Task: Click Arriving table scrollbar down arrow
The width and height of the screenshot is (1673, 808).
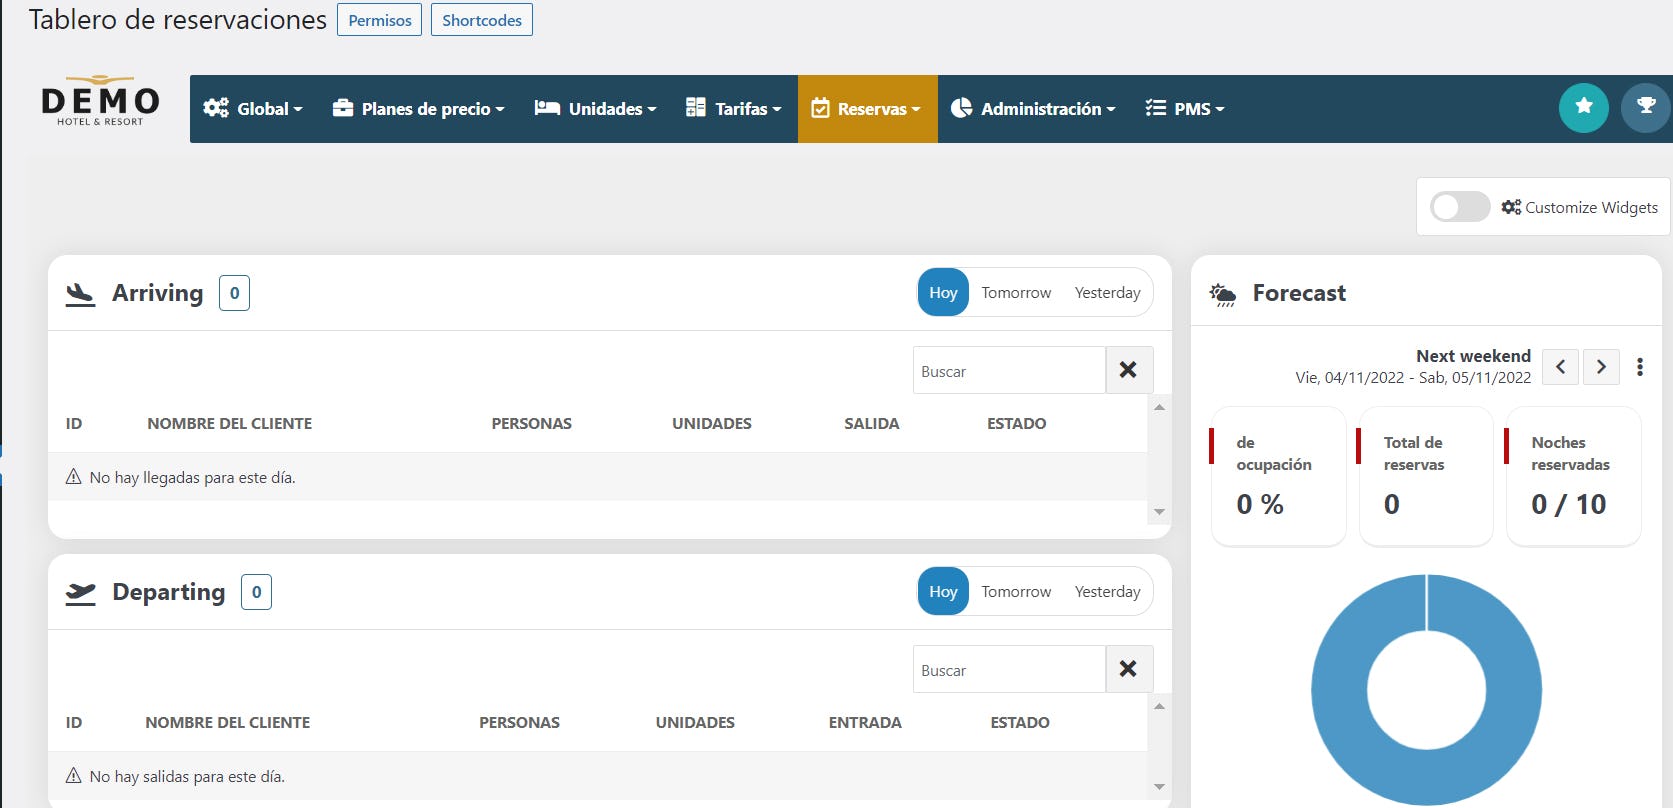Action: (x=1159, y=512)
